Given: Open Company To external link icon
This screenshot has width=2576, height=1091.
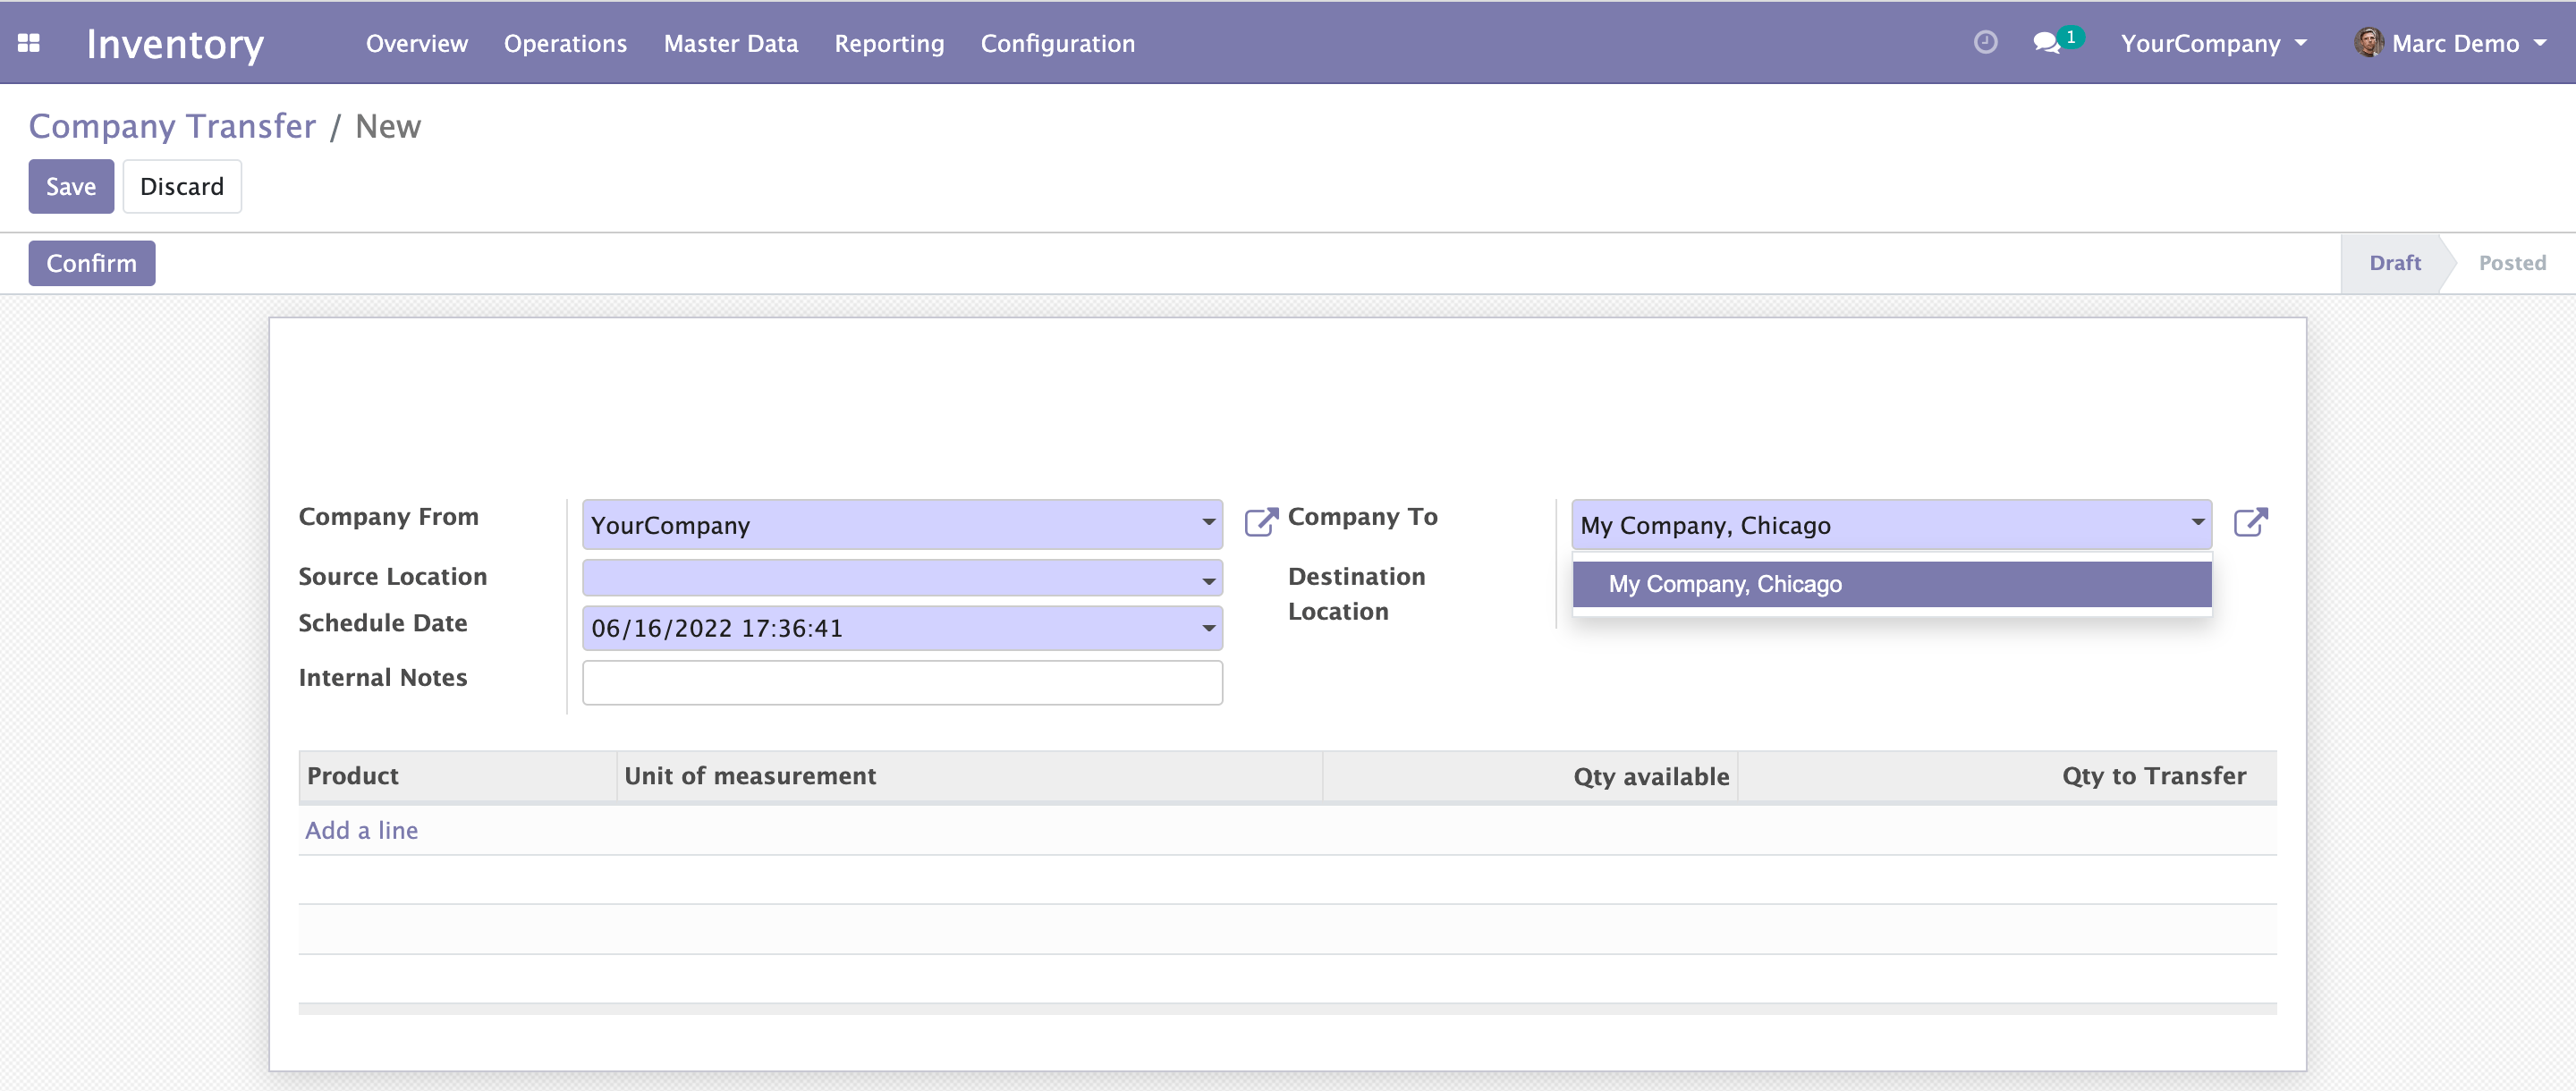Looking at the screenshot, I should coord(2250,522).
